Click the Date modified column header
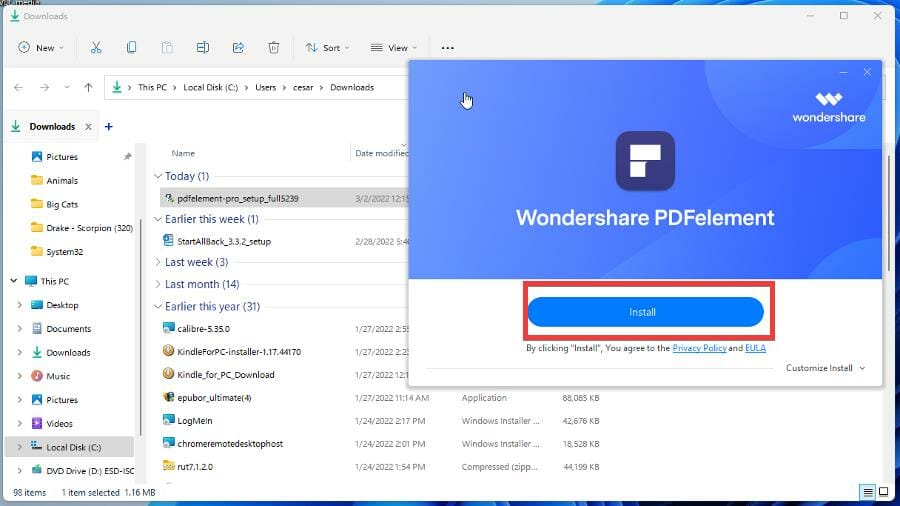Image resolution: width=900 pixels, height=506 pixels. pyautogui.click(x=381, y=153)
